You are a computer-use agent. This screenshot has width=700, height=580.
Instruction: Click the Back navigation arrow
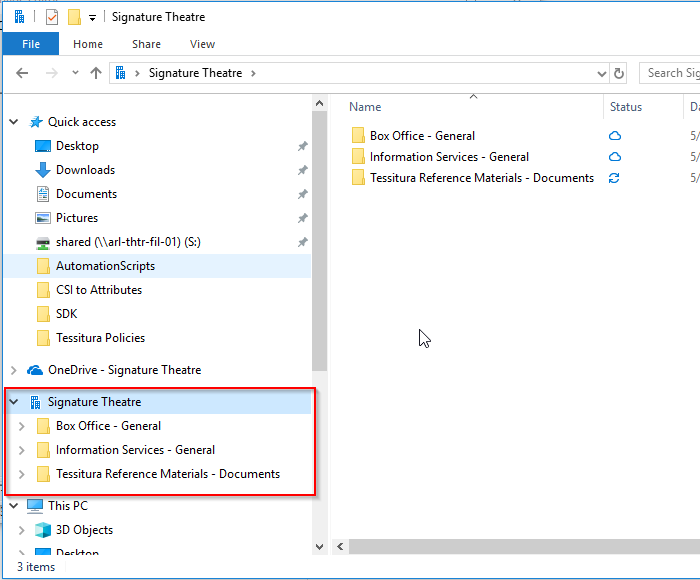22,73
